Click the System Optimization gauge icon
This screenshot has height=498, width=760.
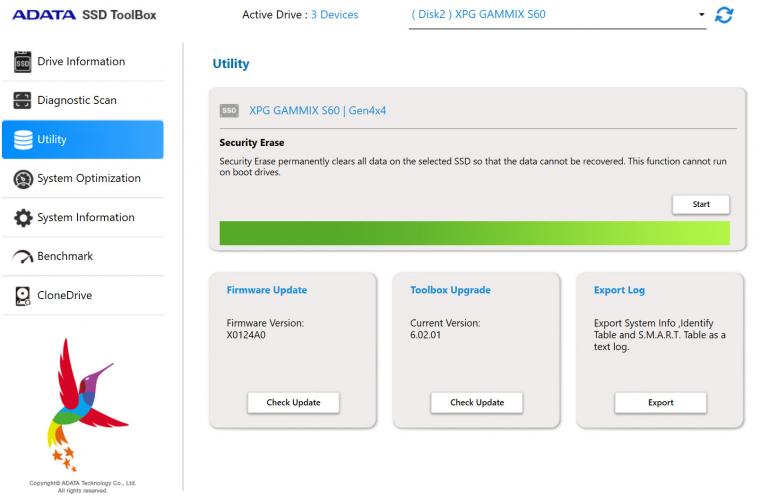tap(23, 179)
